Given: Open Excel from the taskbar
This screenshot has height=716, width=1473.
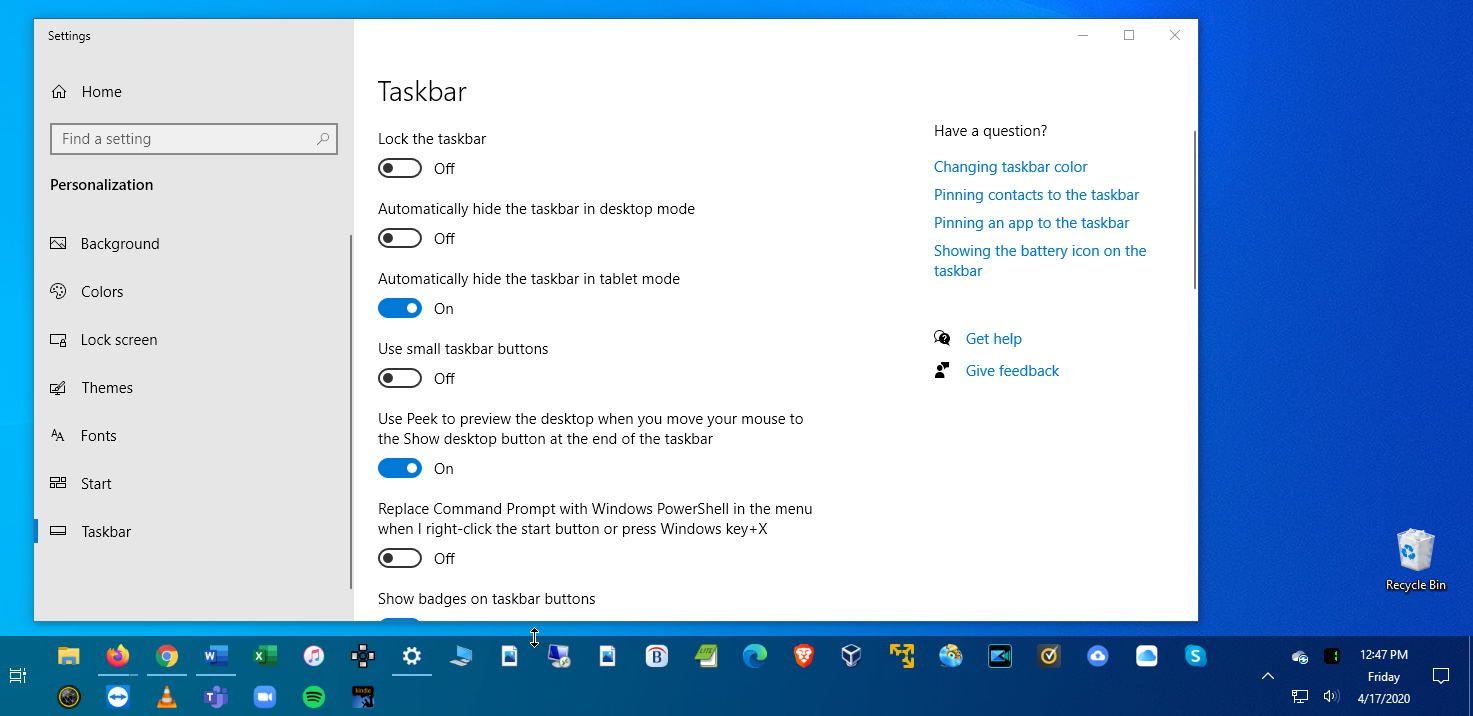Looking at the screenshot, I should pyautogui.click(x=265, y=656).
